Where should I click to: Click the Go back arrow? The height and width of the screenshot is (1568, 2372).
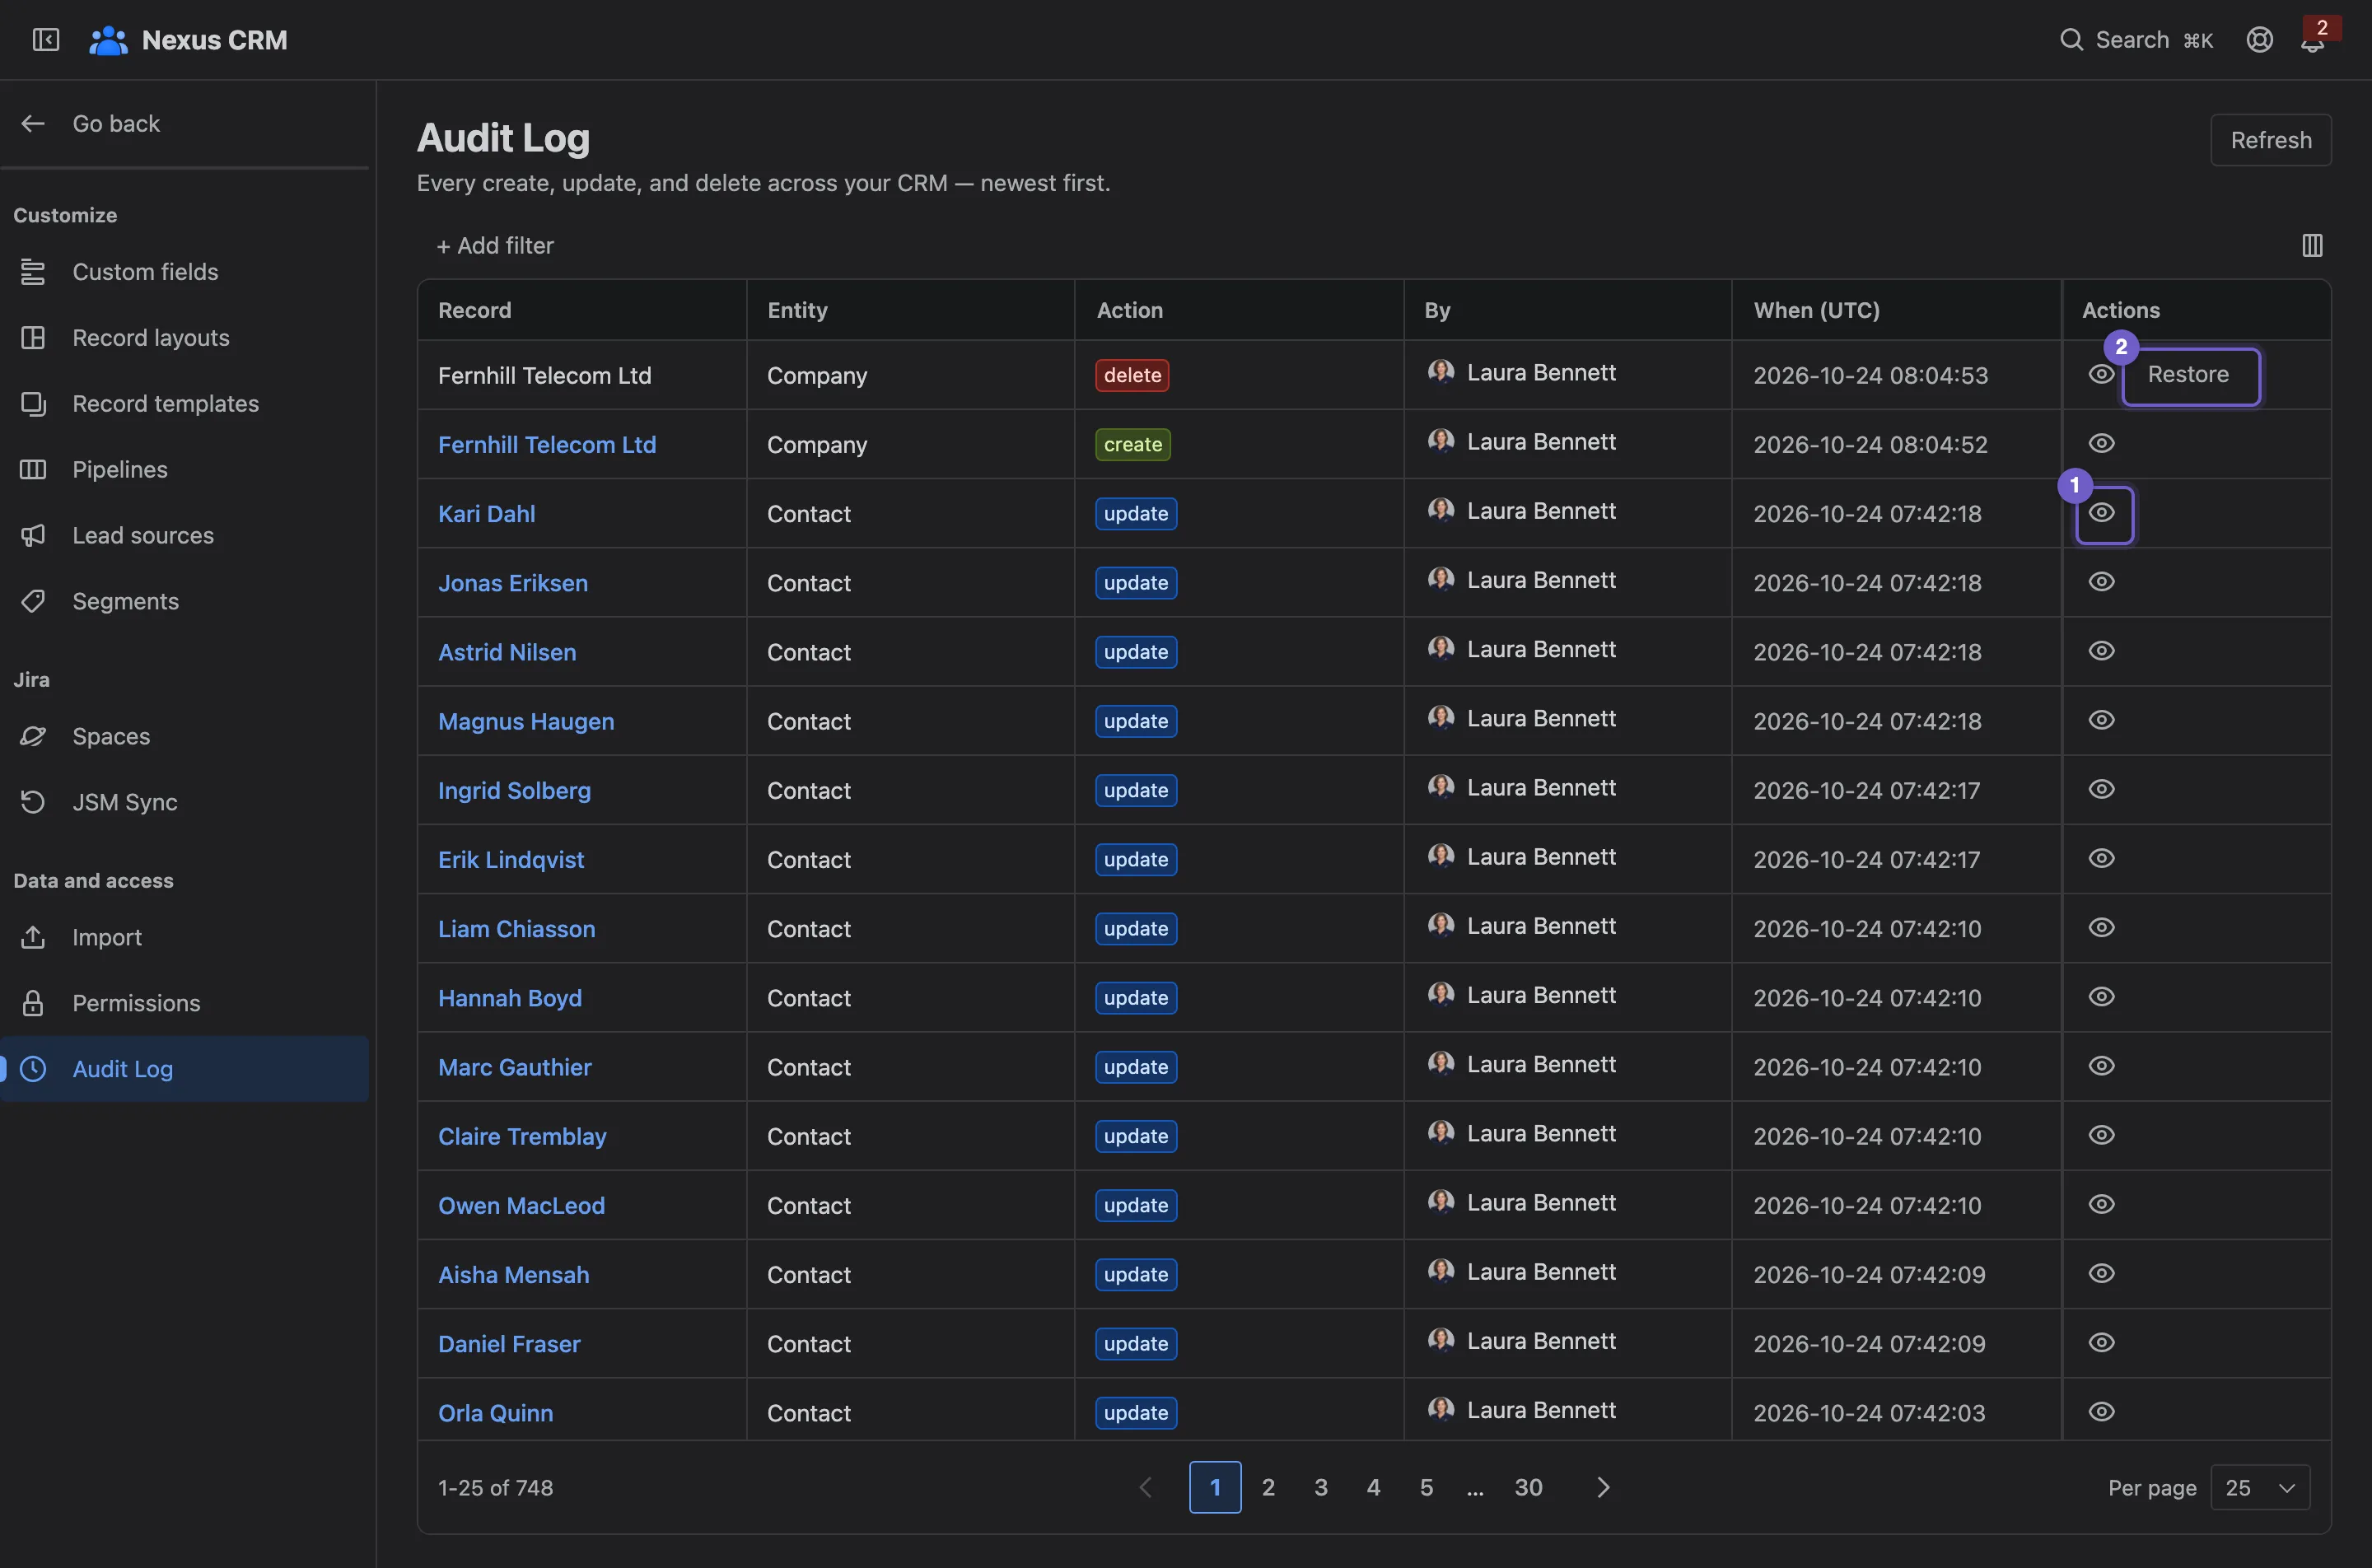coord(33,123)
